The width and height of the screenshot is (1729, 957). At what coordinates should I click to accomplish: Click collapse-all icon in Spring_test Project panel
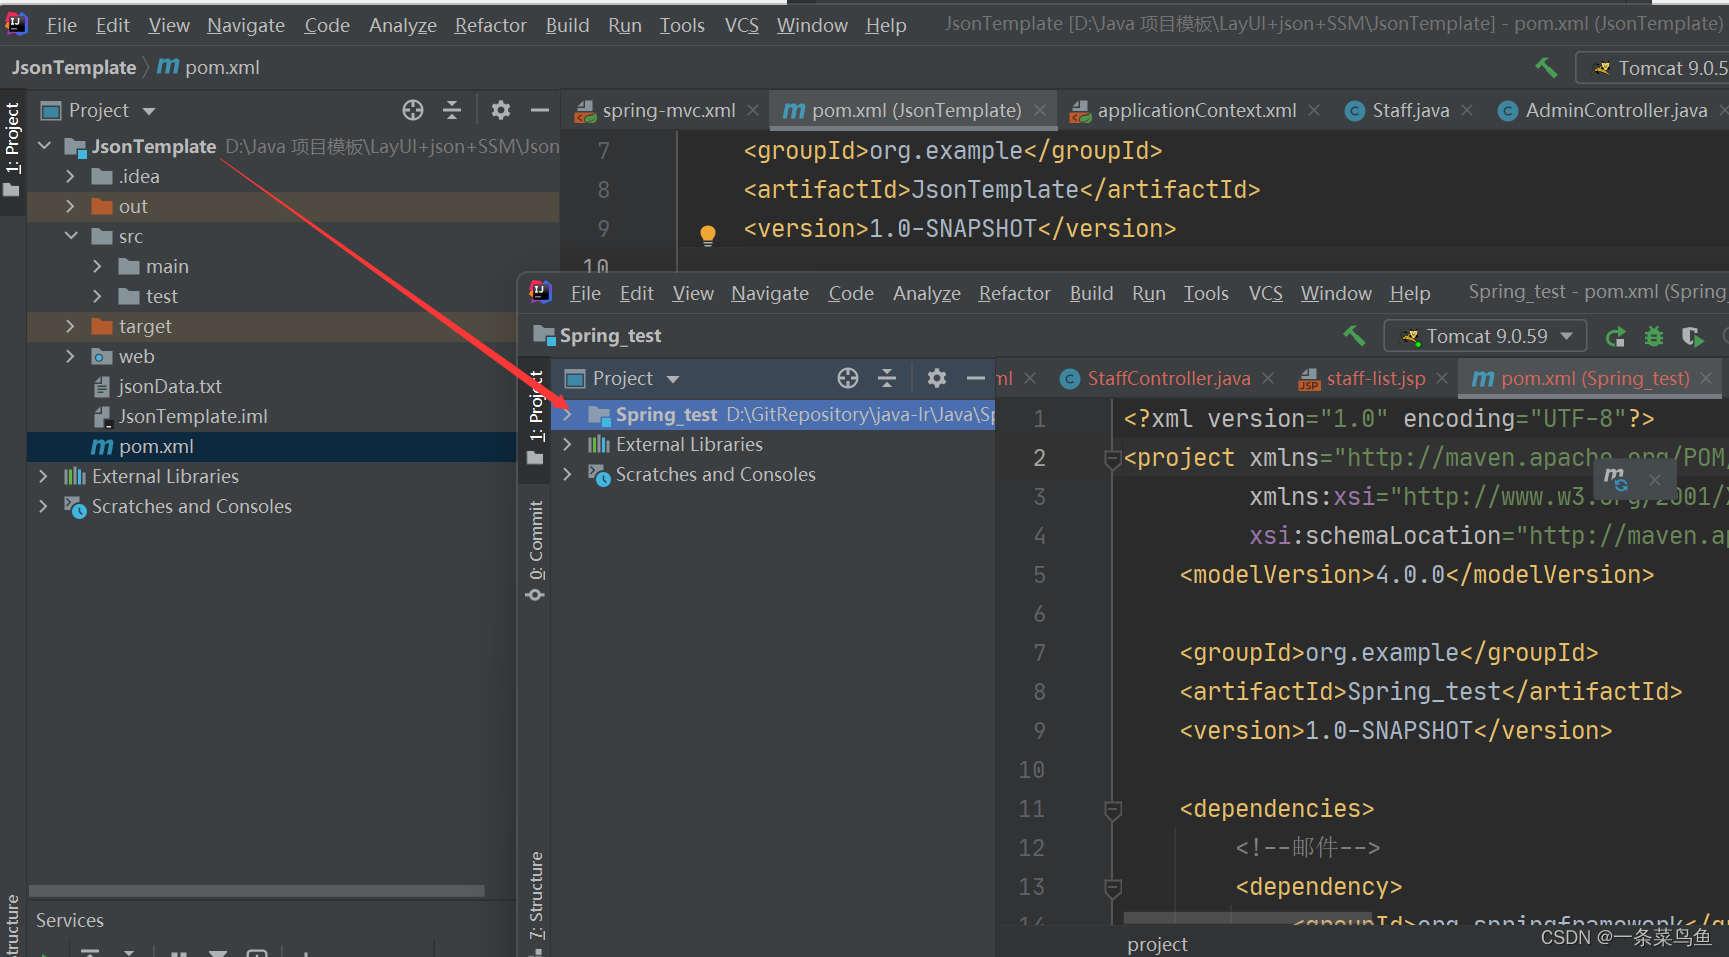tap(887, 378)
